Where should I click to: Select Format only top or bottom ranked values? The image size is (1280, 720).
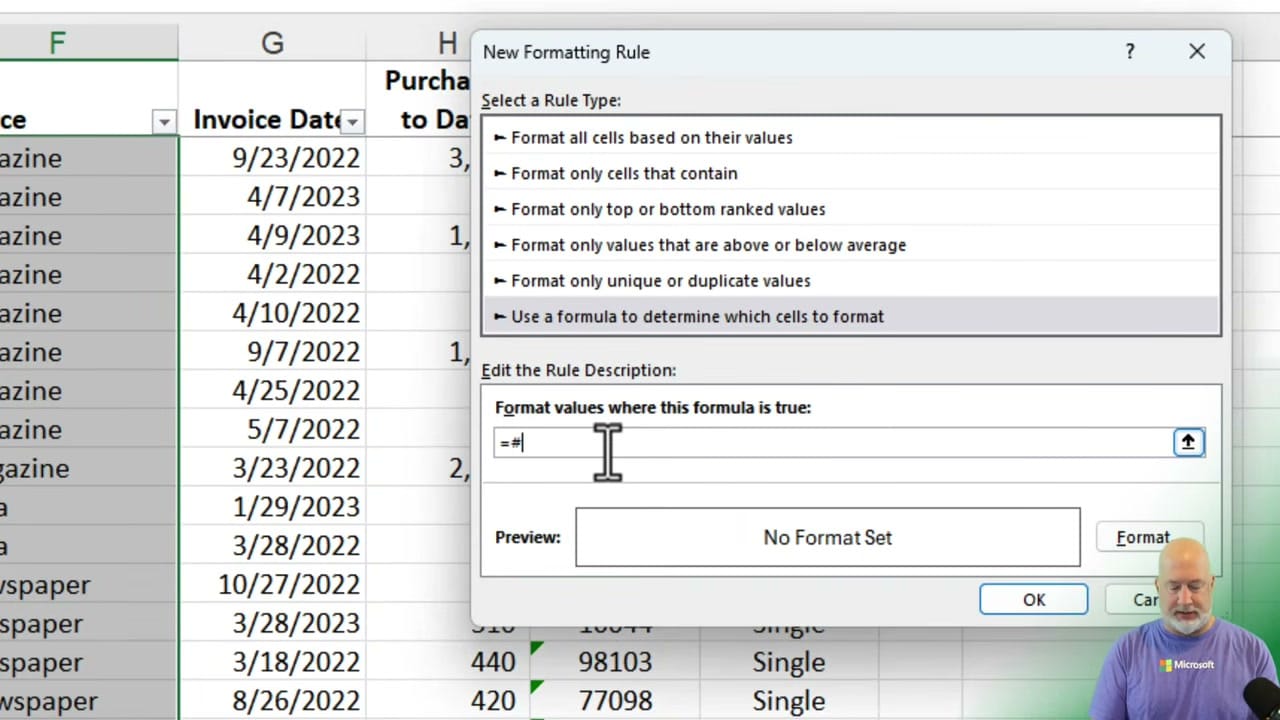(668, 209)
